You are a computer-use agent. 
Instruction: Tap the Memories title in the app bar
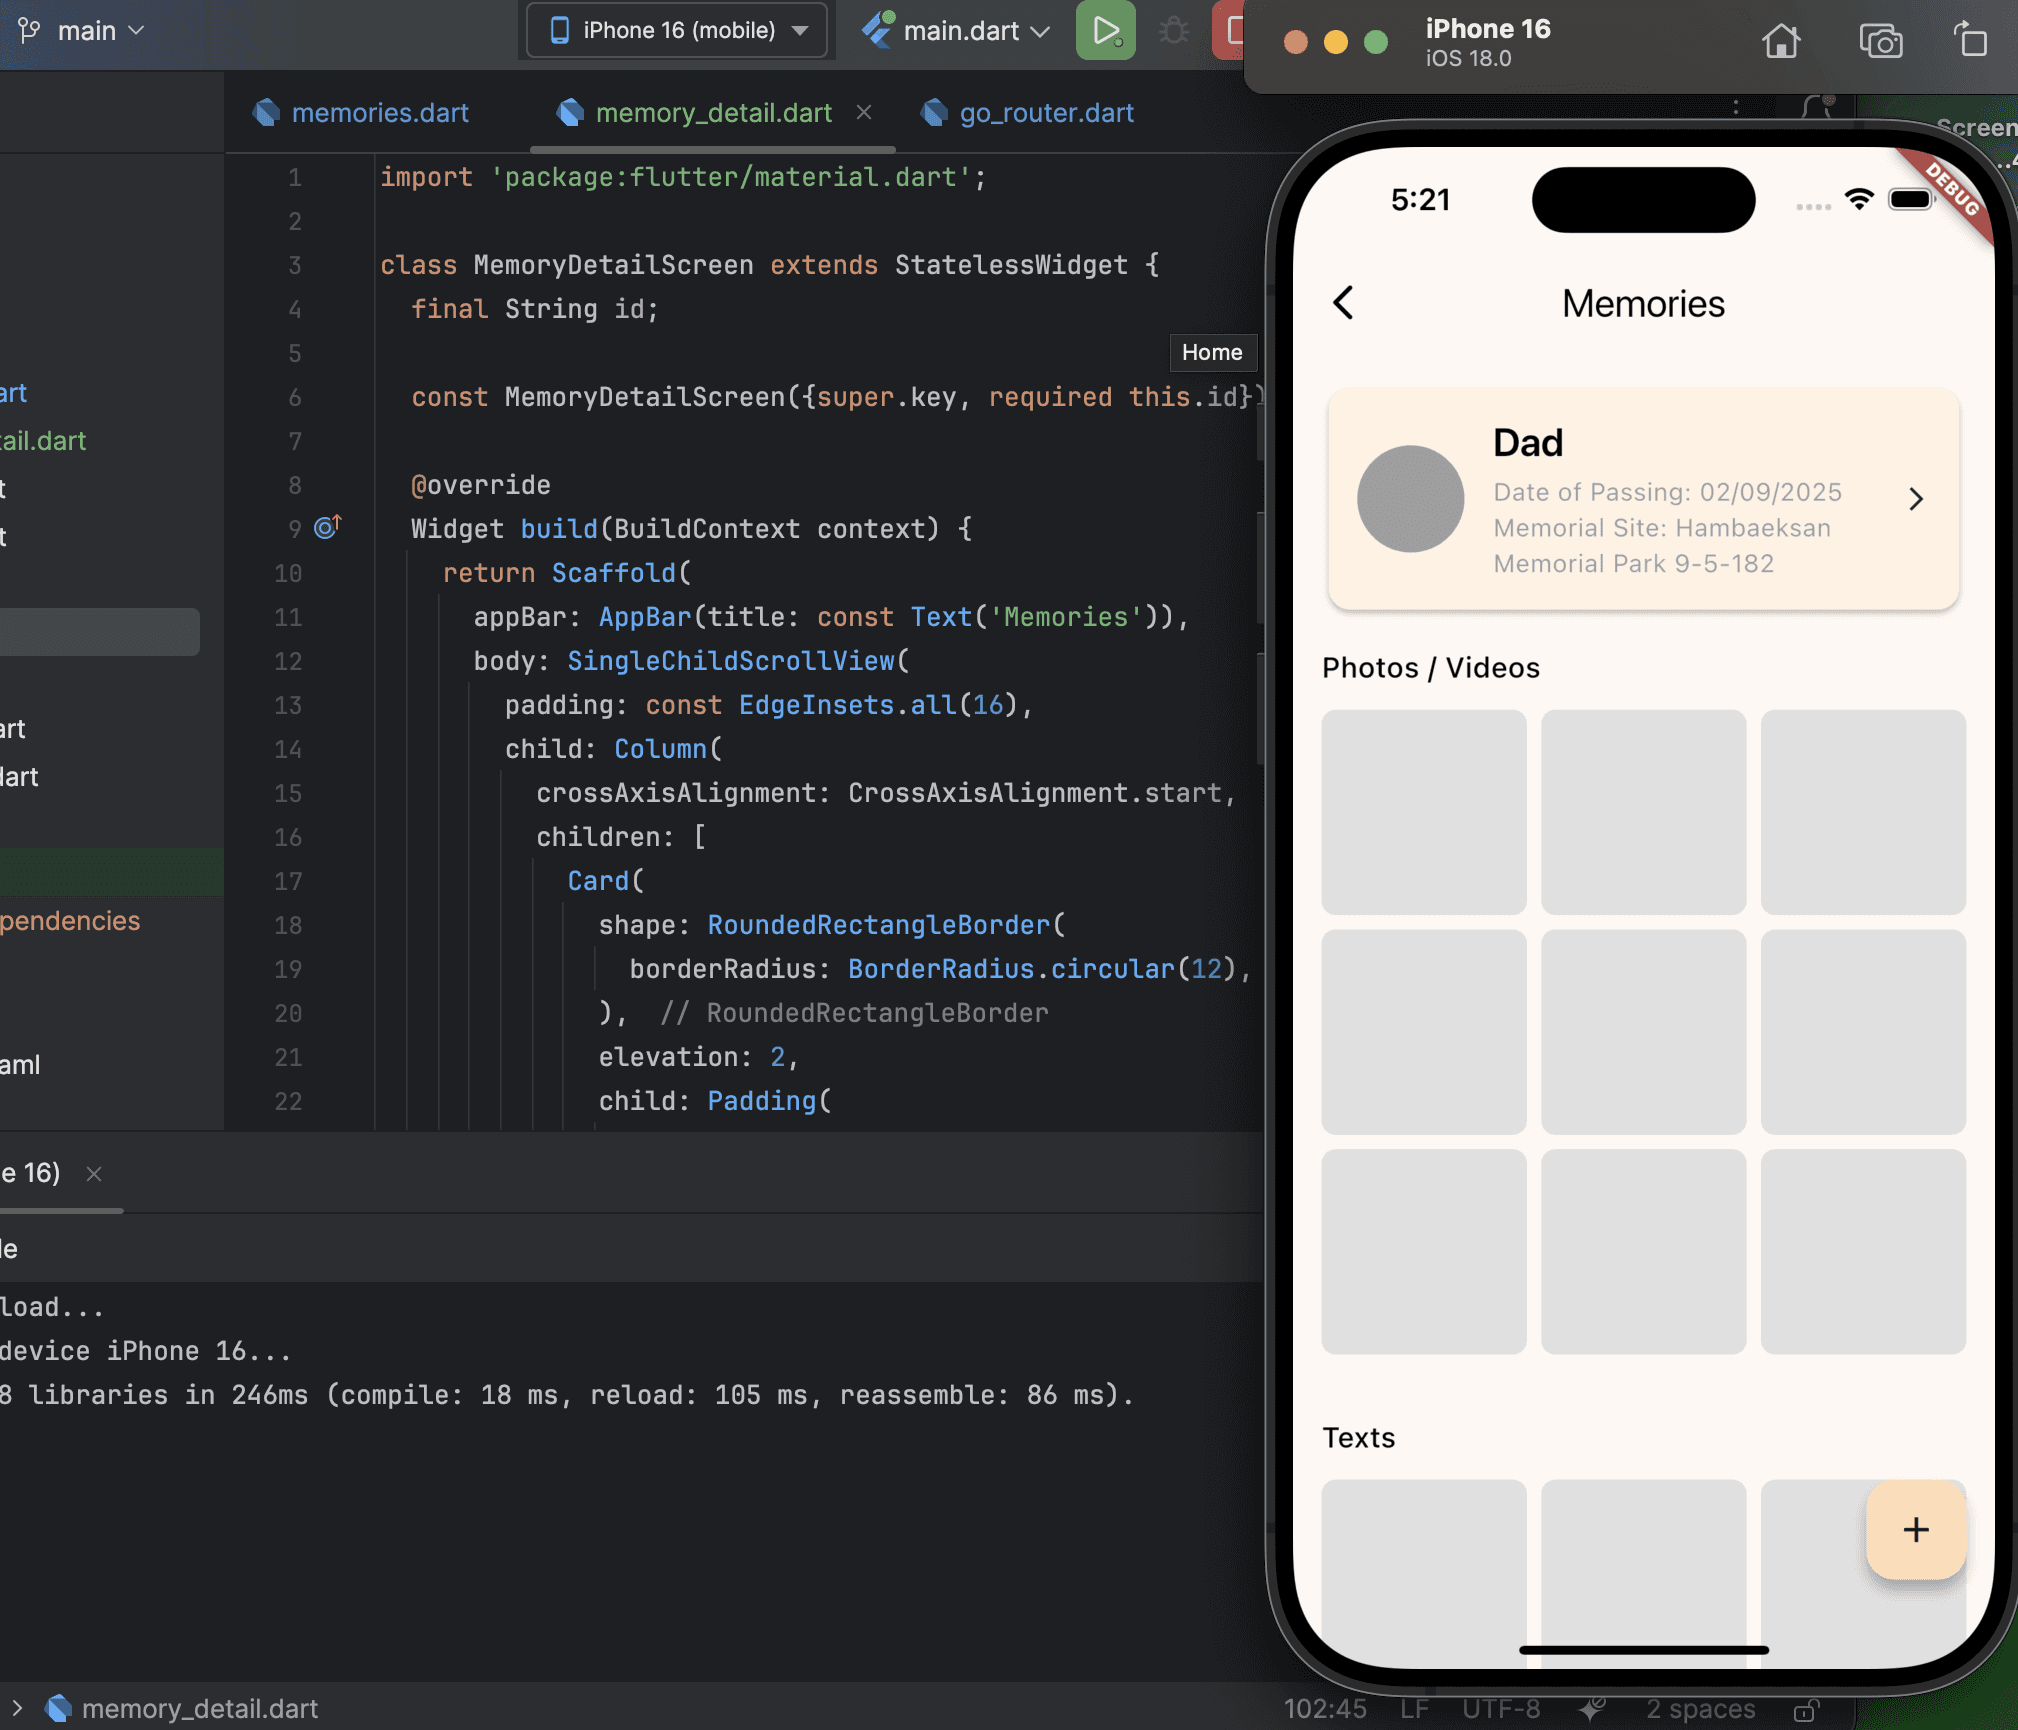[1643, 303]
